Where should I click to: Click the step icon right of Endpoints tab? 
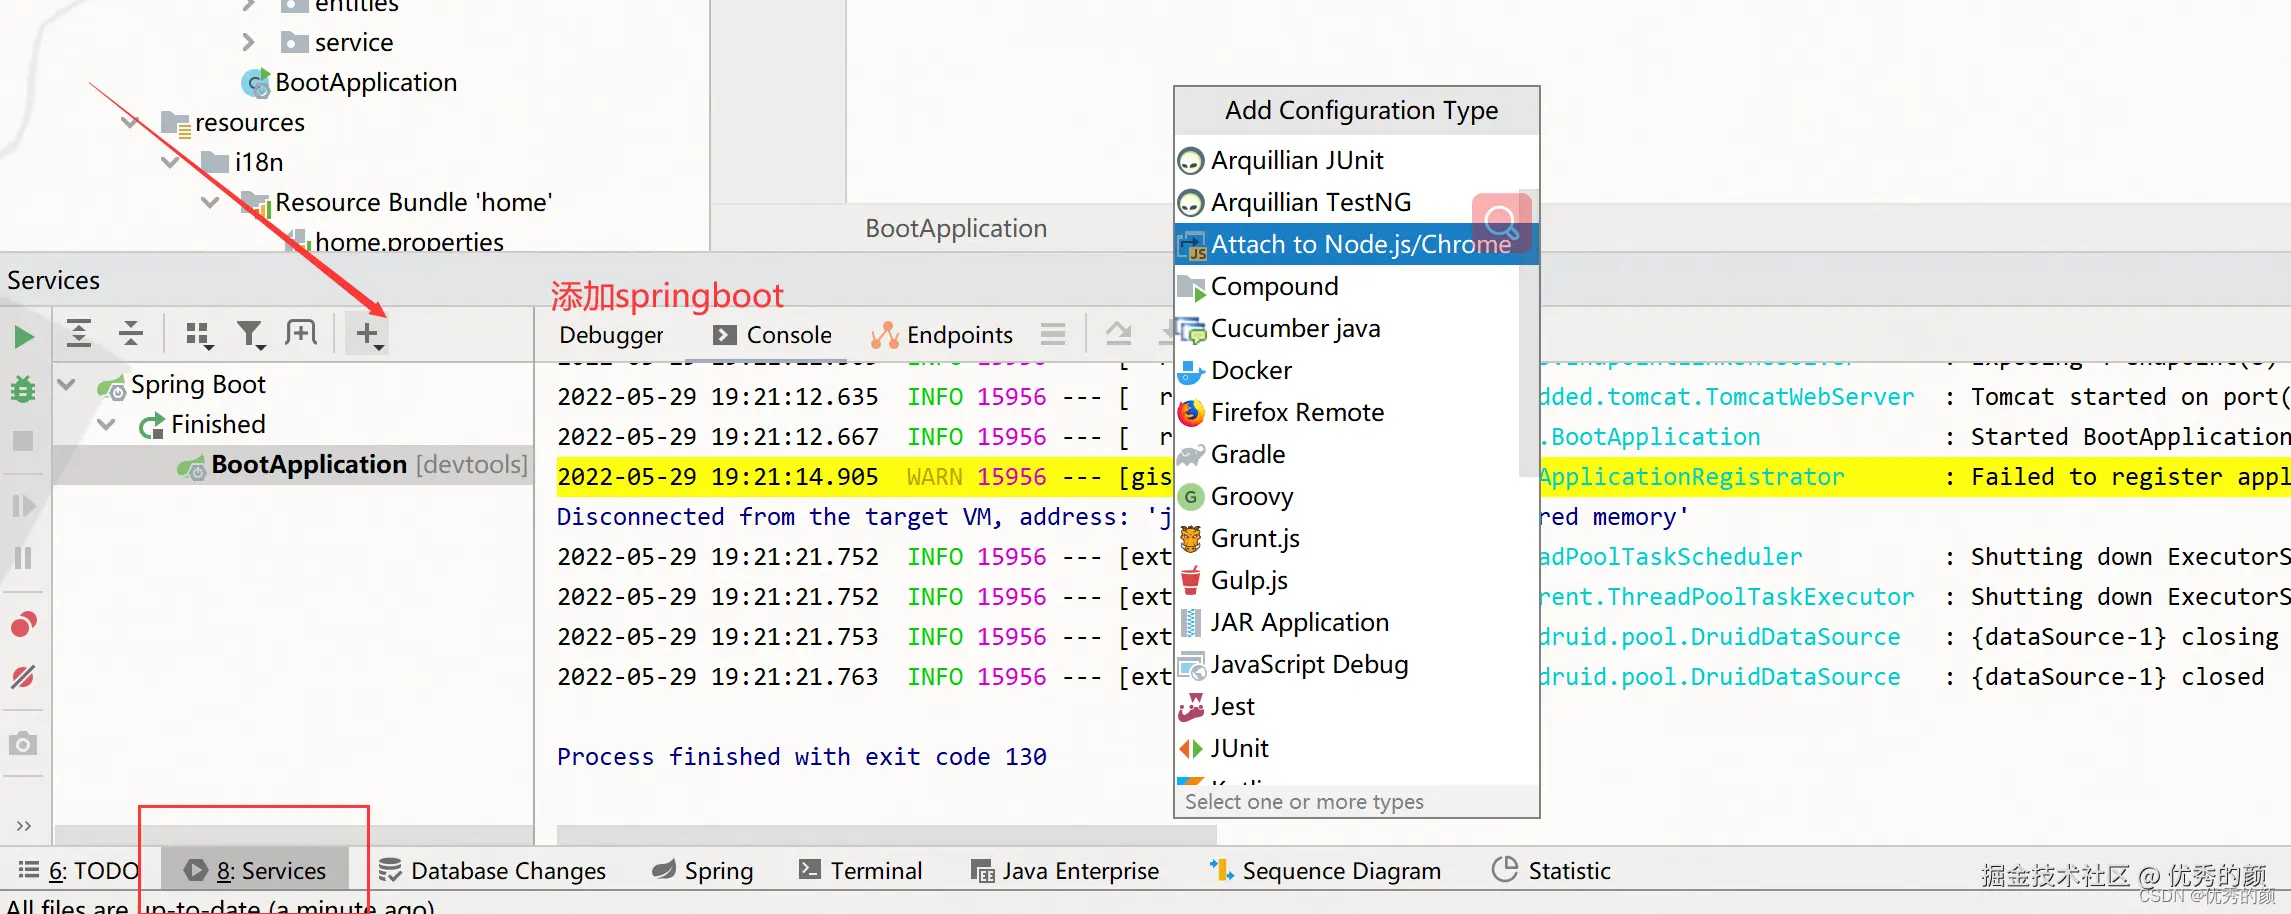click(1119, 334)
